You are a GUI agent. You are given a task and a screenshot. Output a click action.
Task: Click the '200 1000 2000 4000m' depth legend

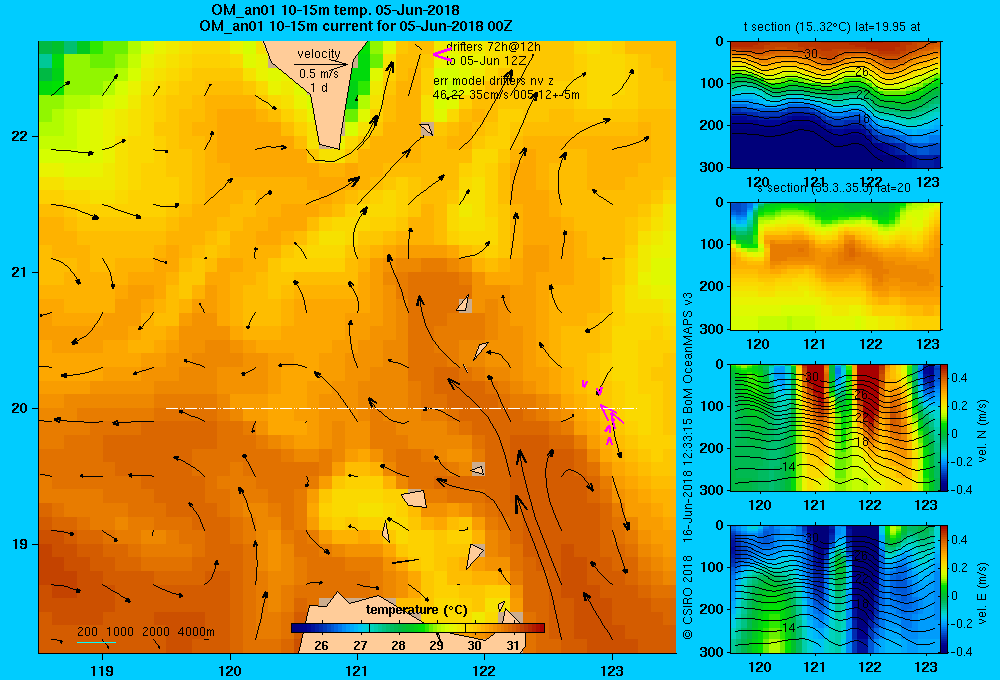(x=146, y=632)
